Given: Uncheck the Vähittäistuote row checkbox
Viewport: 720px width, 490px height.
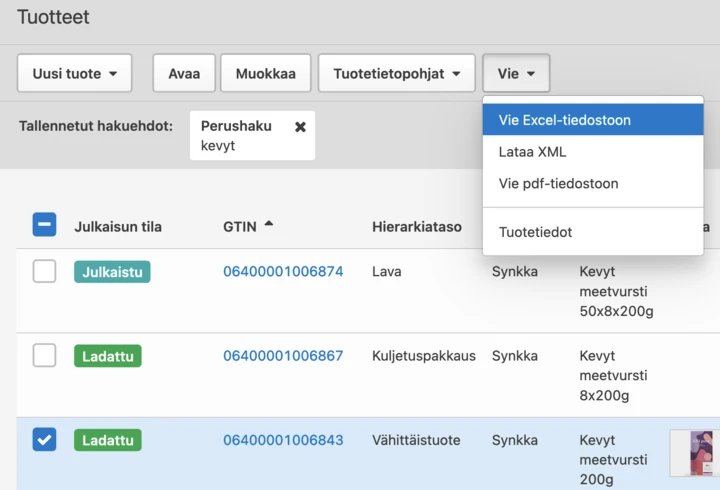Looking at the screenshot, I should 44,439.
